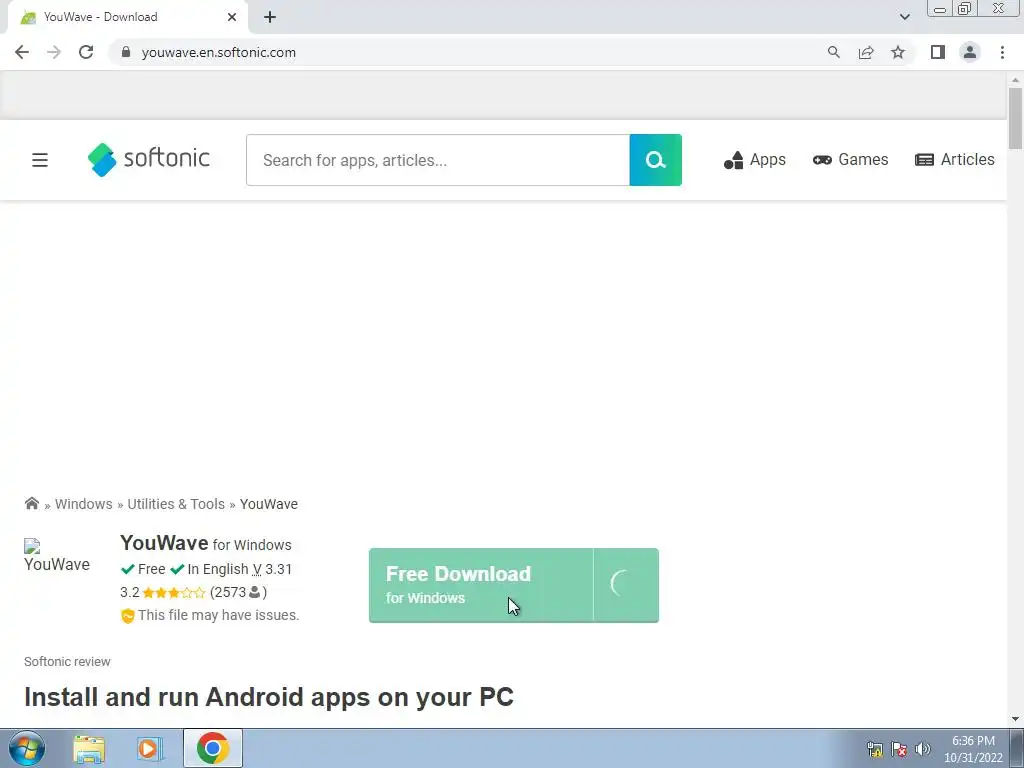Viewport: 1024px width, 768px height.
Task: Open Chrome's three-dot menu
Action: (1002, 52)
